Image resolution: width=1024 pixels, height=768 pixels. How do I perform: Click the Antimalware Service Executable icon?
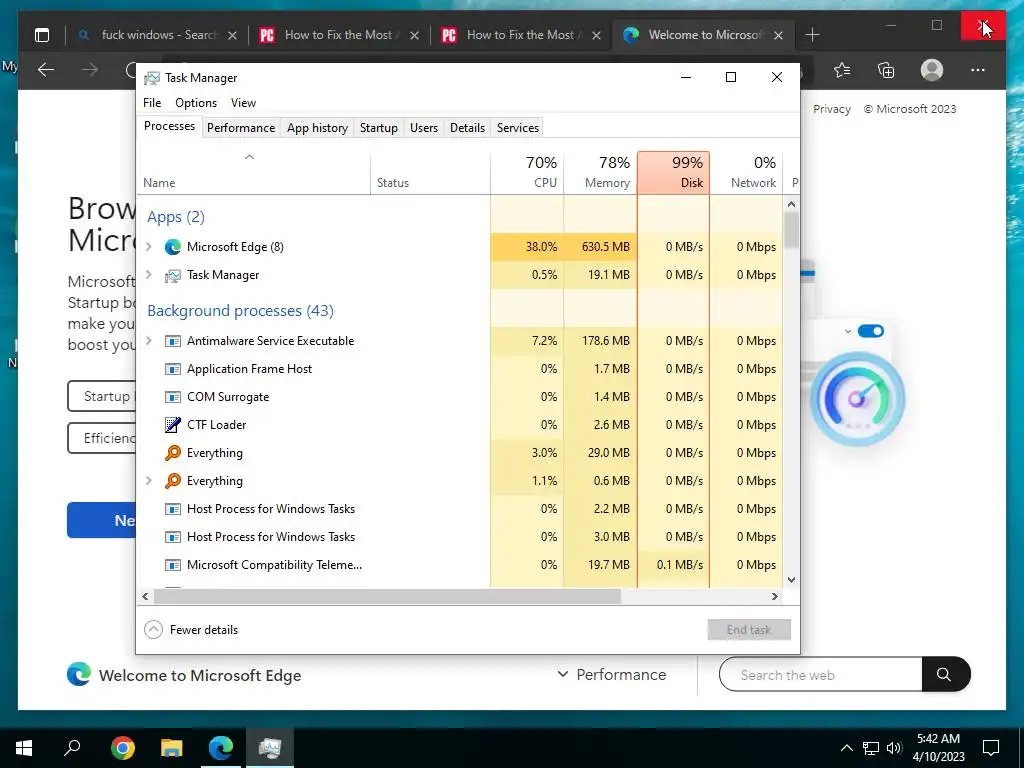[172, 341]
